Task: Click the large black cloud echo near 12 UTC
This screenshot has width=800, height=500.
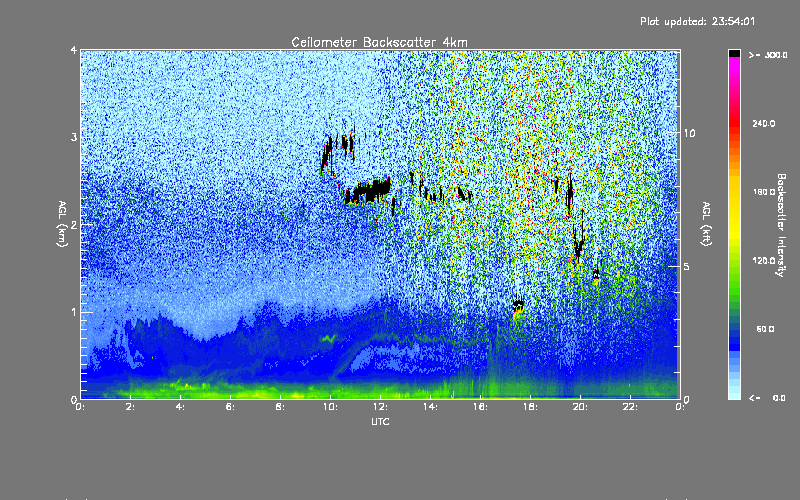Action: tap(368, 191)
